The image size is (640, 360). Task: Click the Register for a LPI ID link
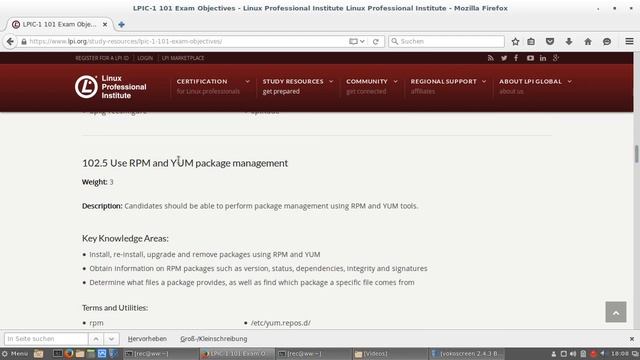[x=102, y=58]
